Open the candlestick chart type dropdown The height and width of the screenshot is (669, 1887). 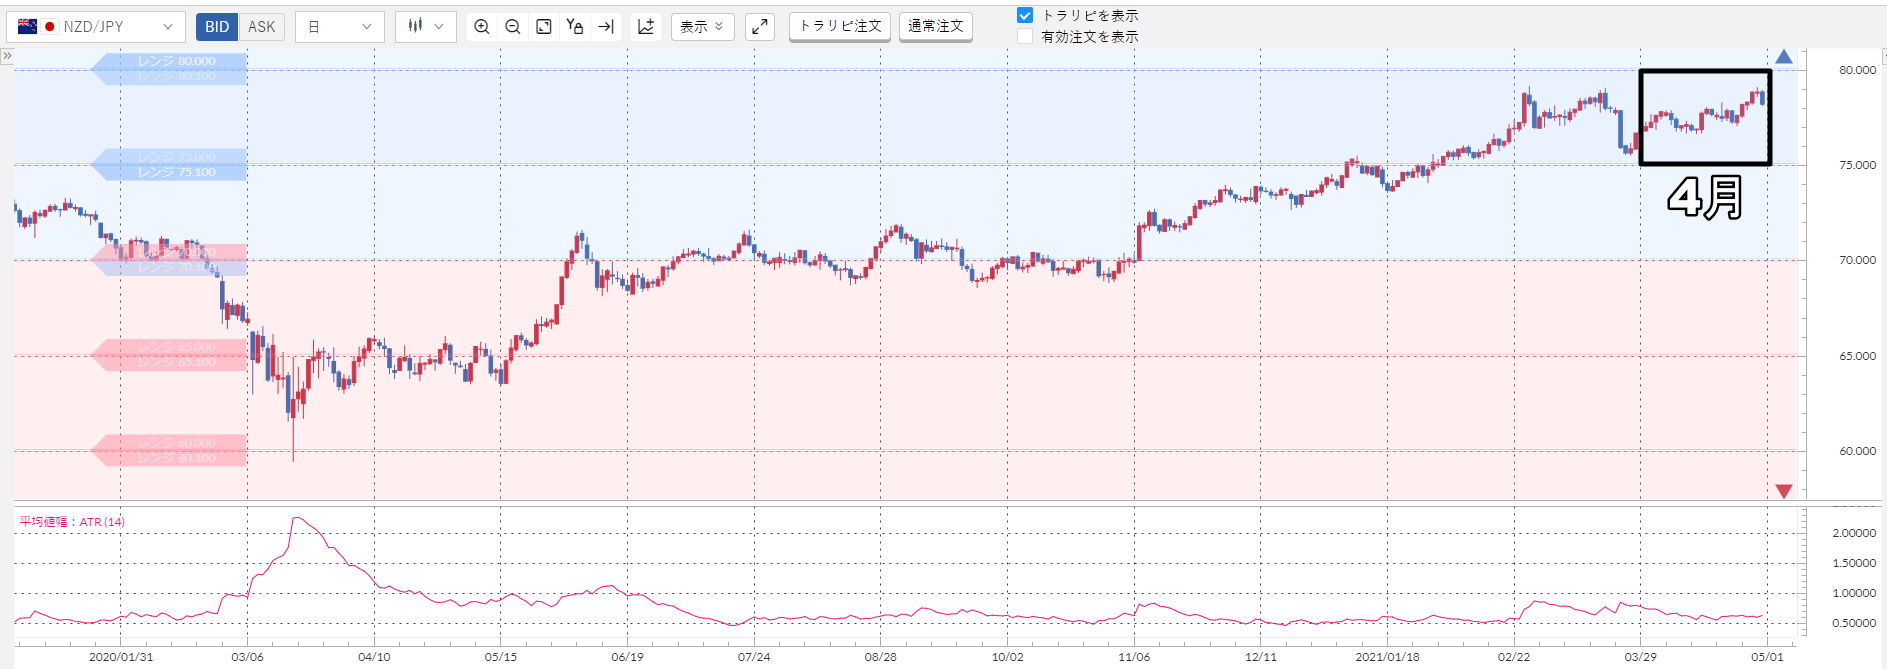tap(426, 27)
